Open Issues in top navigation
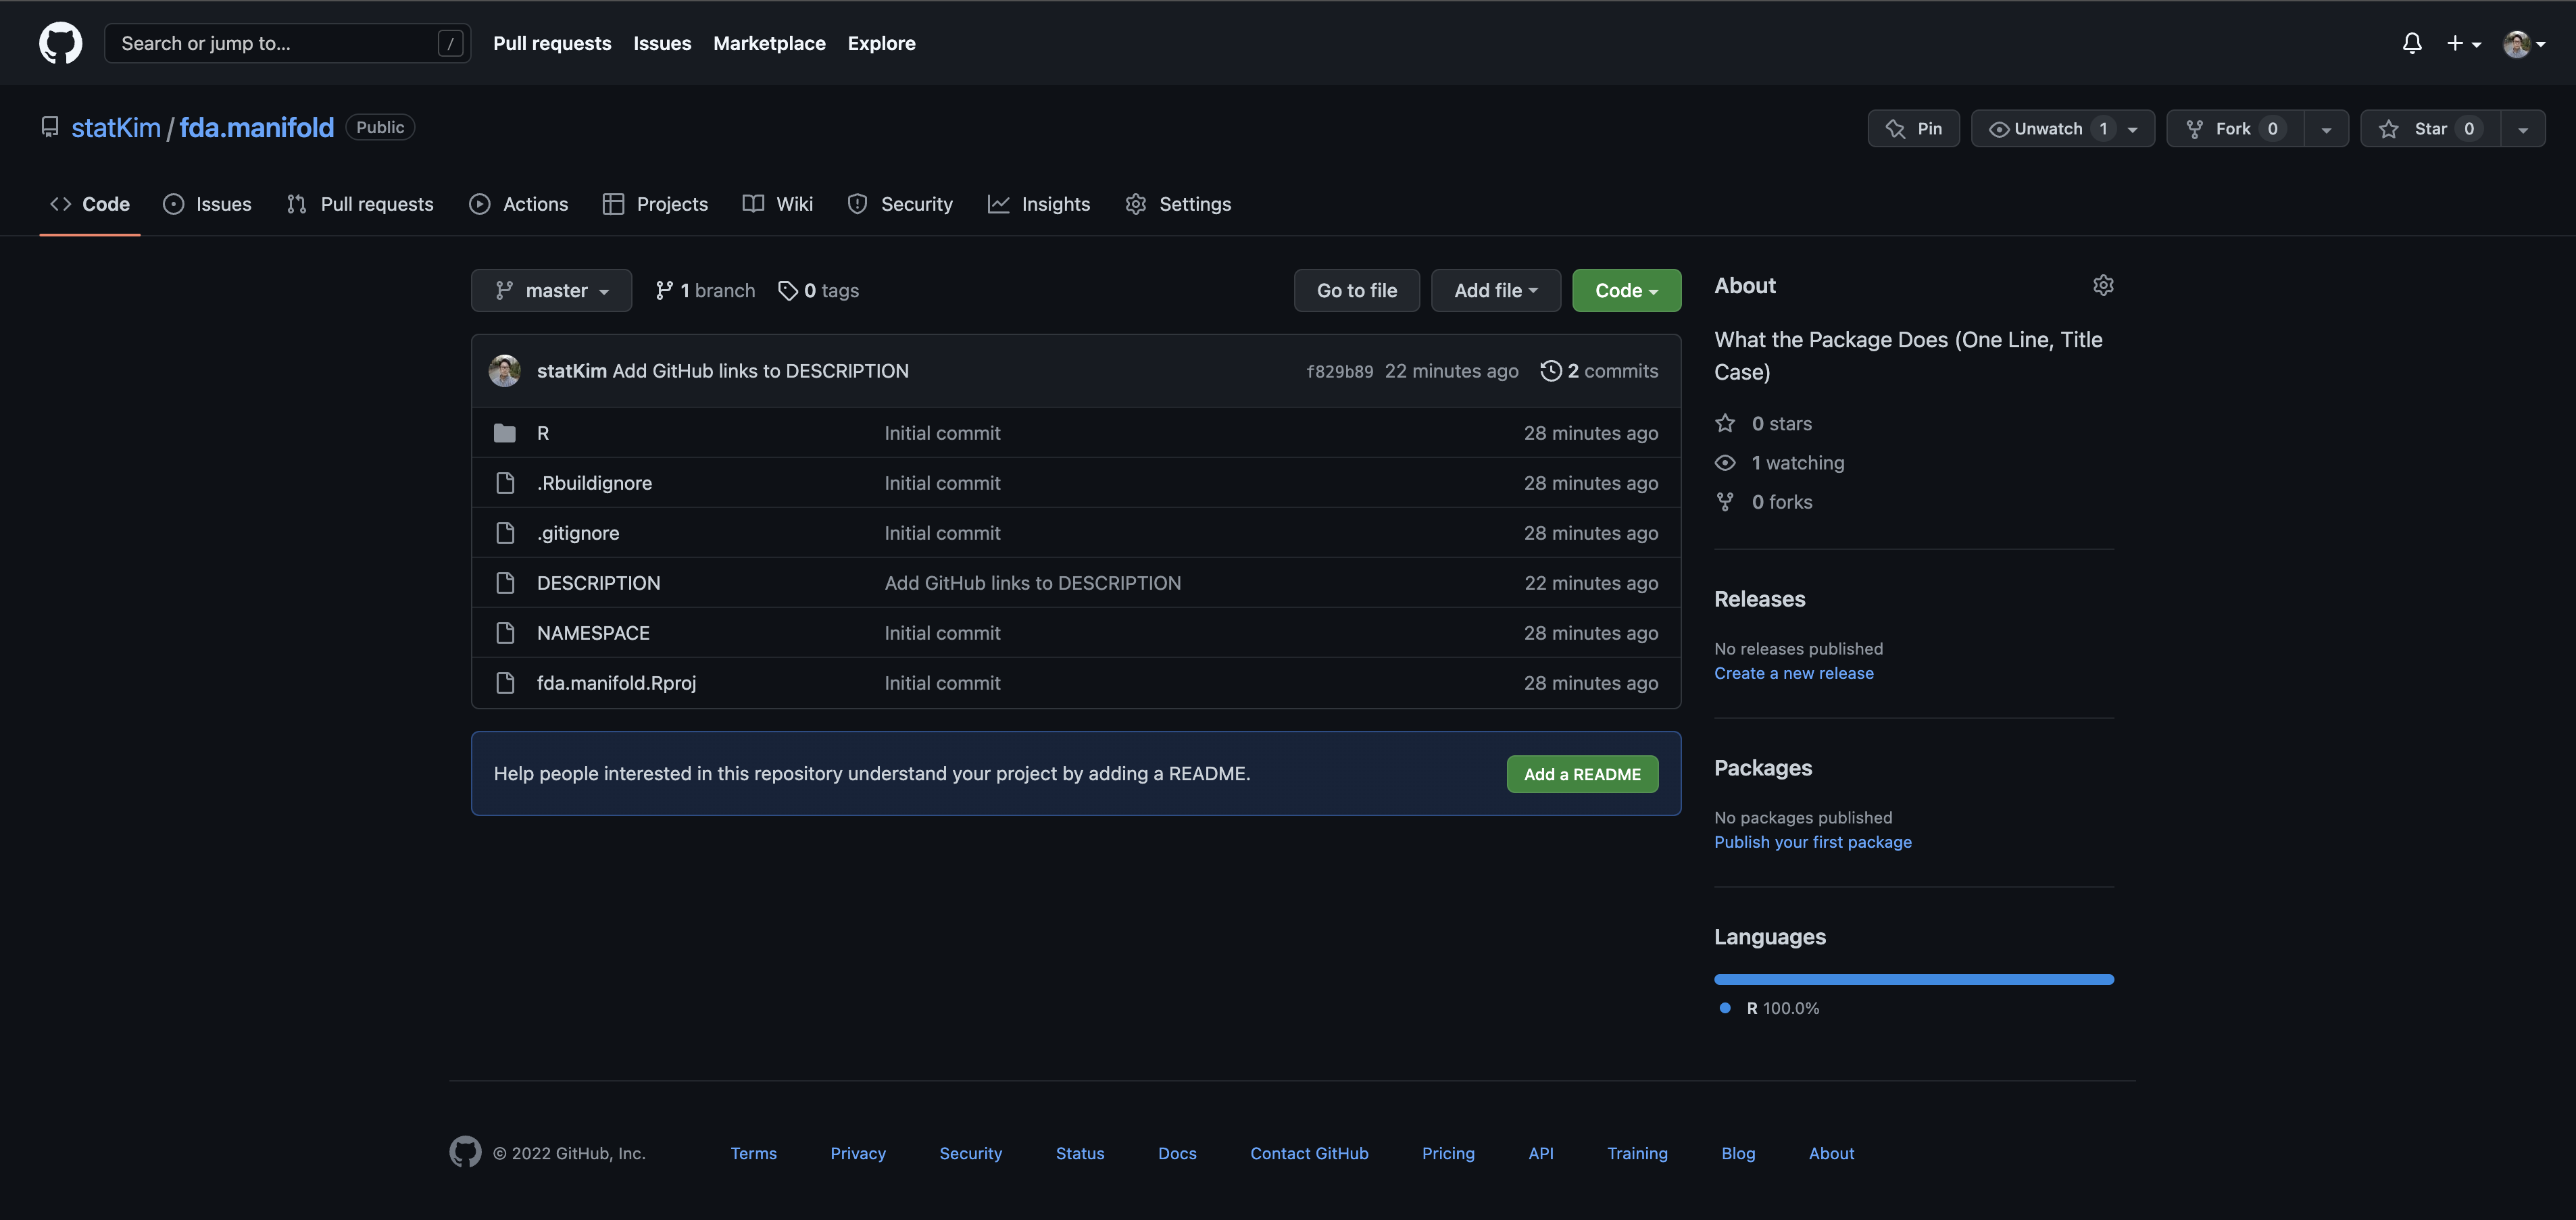The width and height of the screenshot is (2576, 1220). point(662,43)
